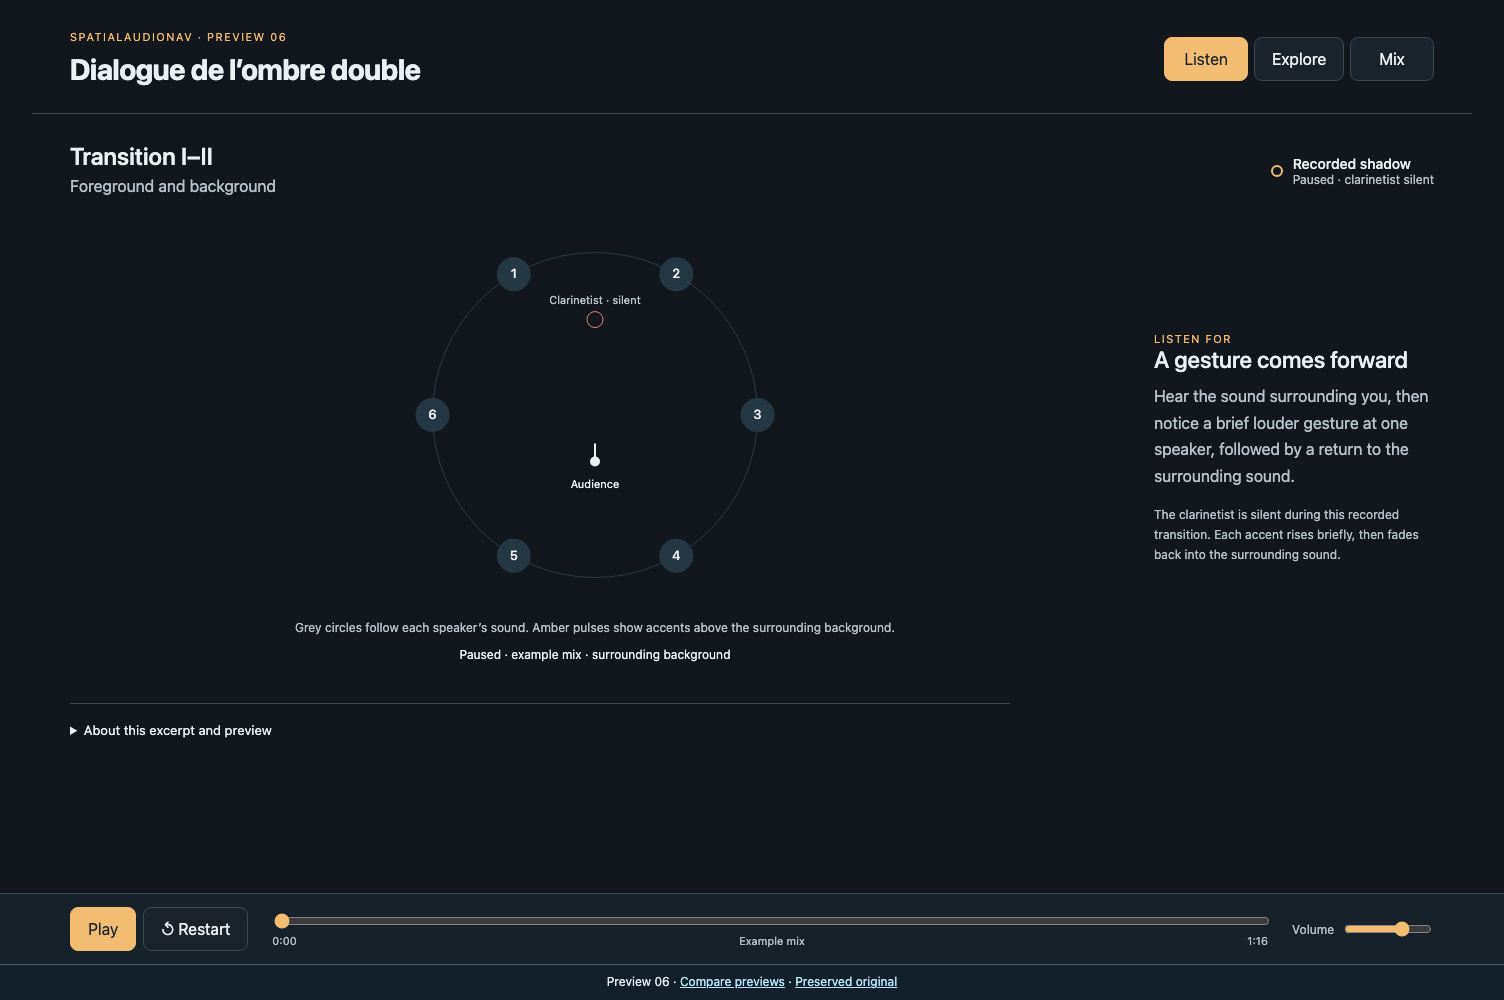This screenshot has height=1000, width=1504.
Task: Click the playback progress slider handle
Action: coord(282,921)
